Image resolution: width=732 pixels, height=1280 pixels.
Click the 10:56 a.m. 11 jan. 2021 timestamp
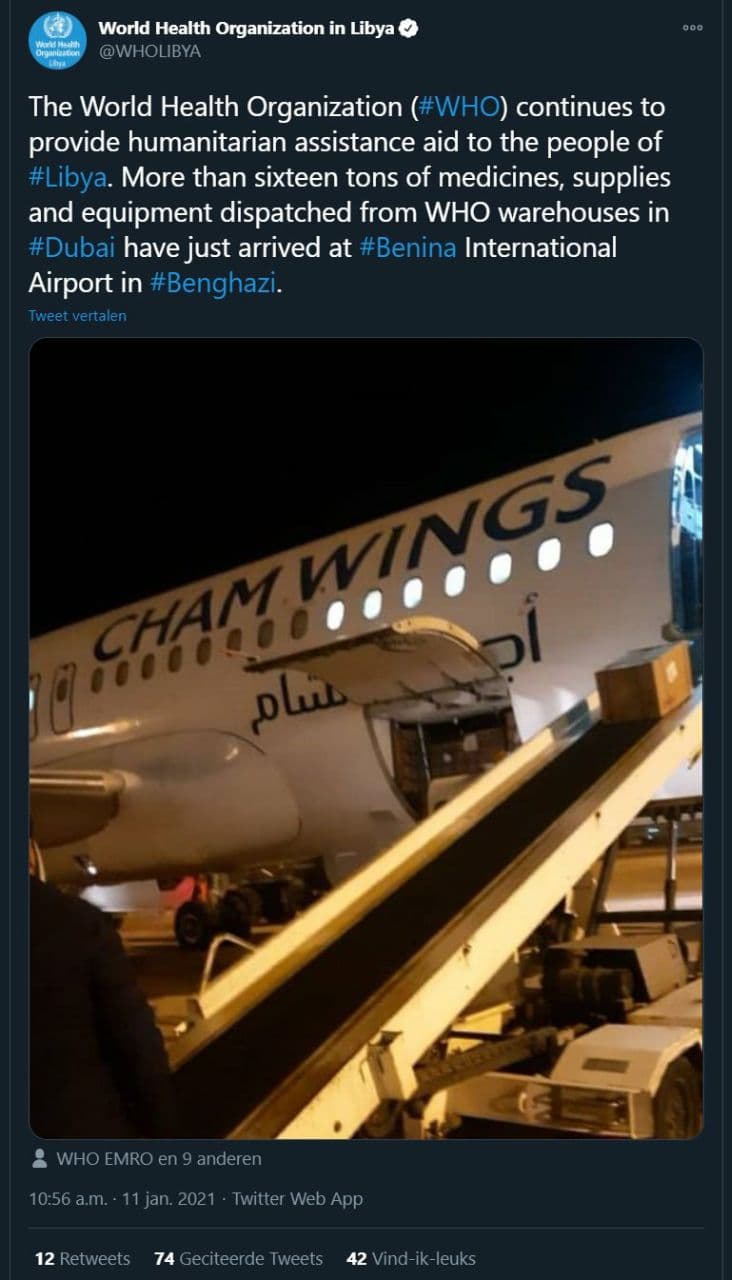click(x=123, y=1198)
